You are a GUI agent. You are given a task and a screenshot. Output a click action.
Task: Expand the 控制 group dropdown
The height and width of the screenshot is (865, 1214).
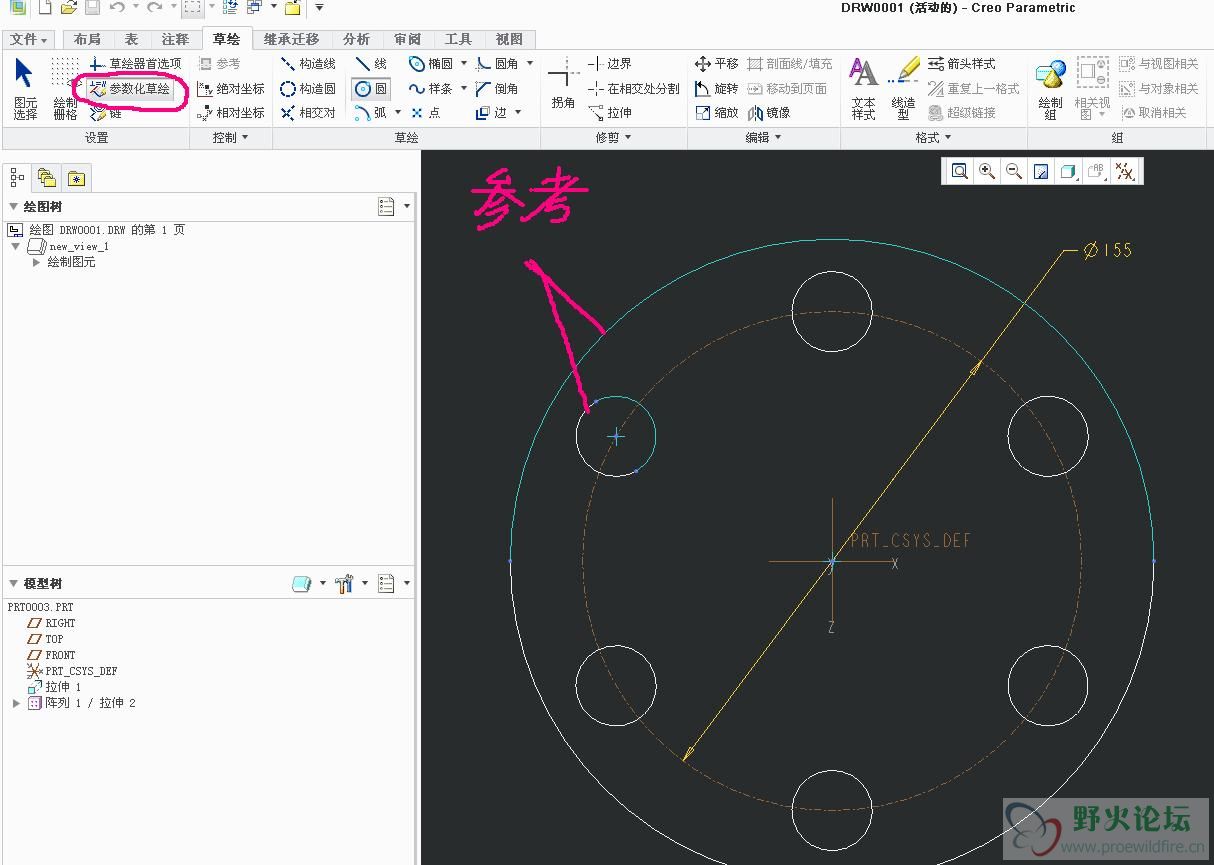pos(230,138)
